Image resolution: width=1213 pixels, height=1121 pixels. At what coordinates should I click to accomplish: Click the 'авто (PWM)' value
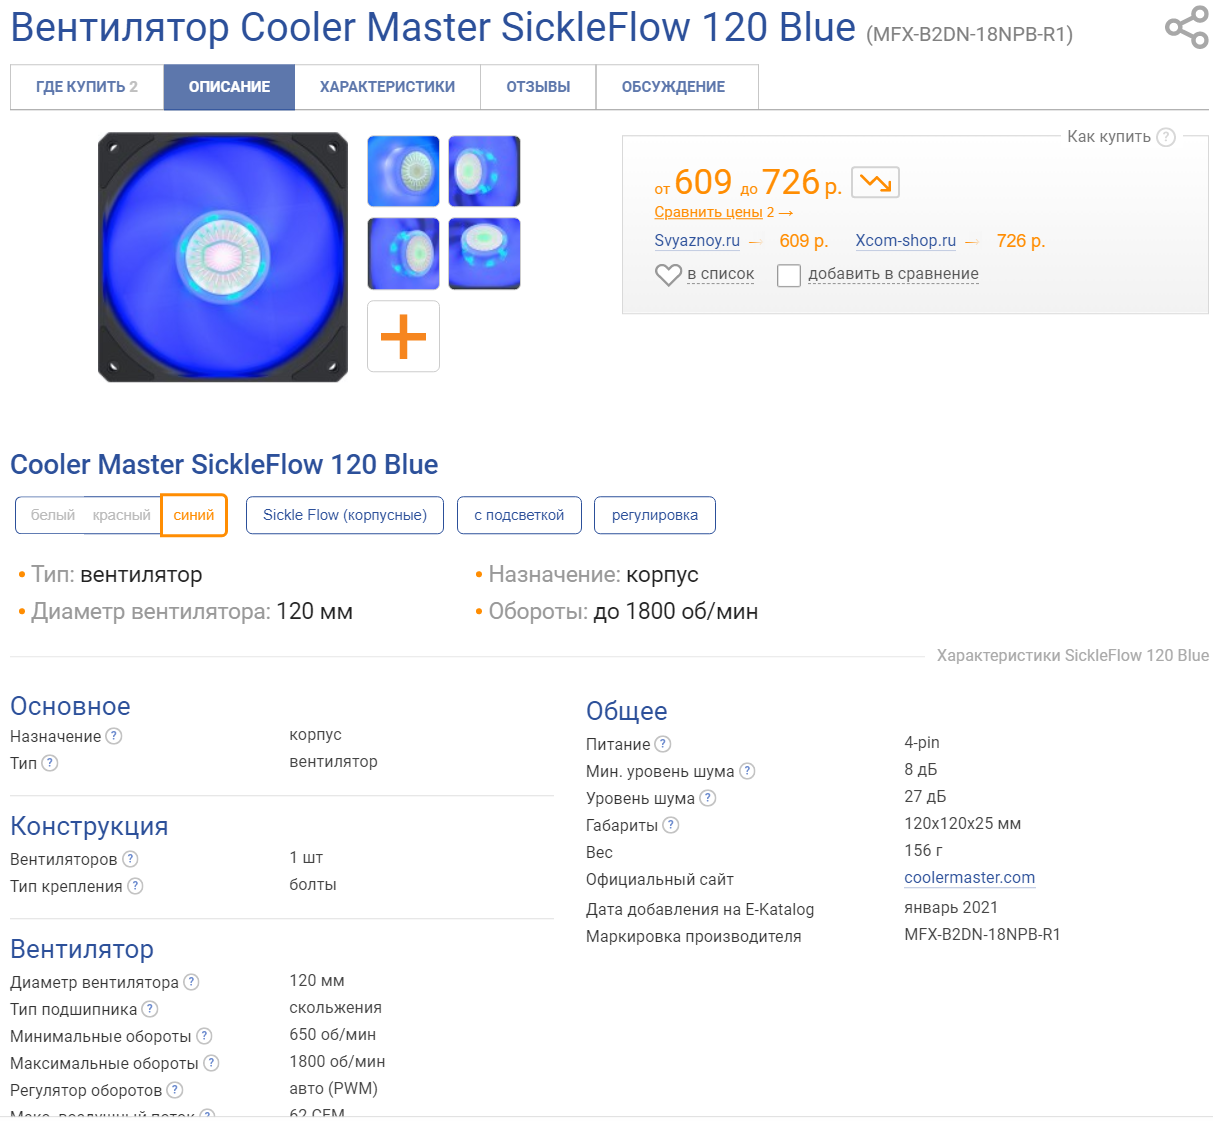click(x=333, y=1089)
